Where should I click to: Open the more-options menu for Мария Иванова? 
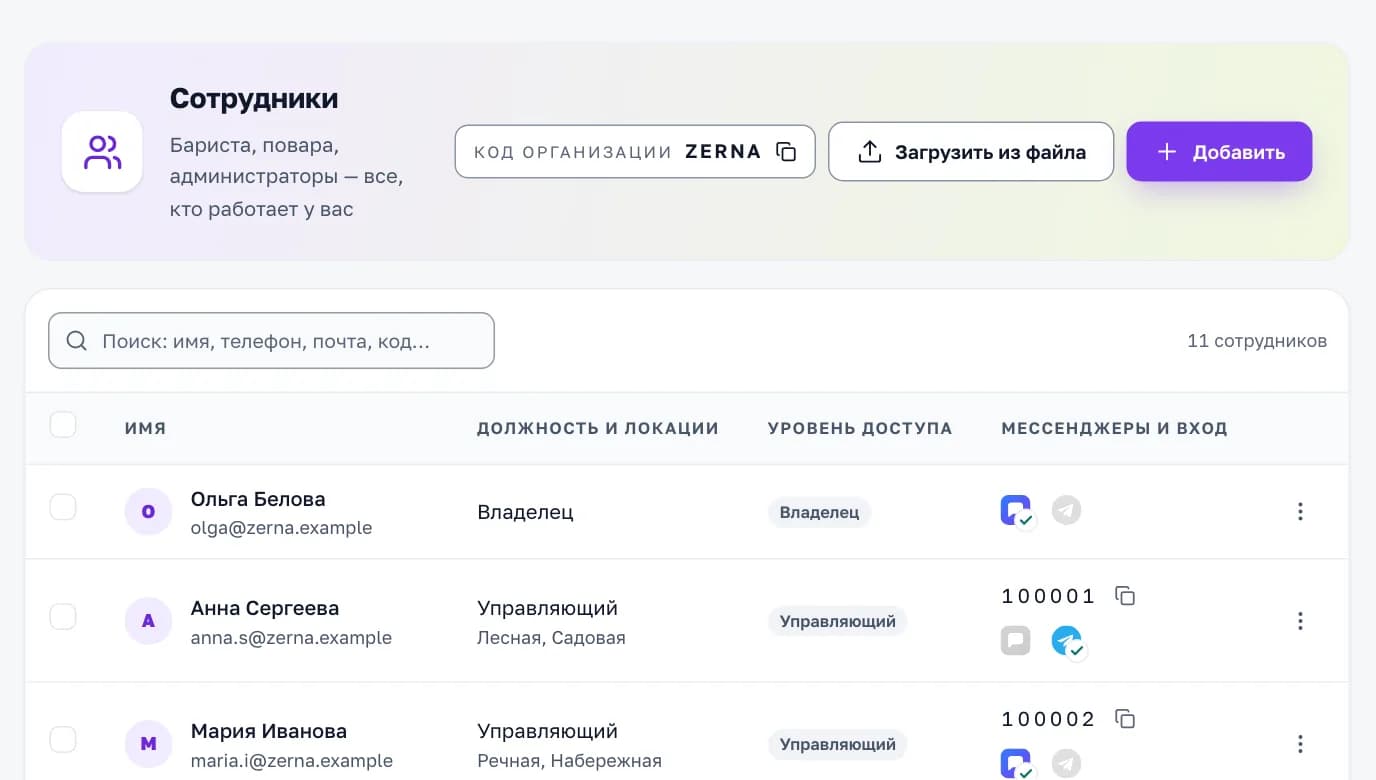pos(1300,744)
